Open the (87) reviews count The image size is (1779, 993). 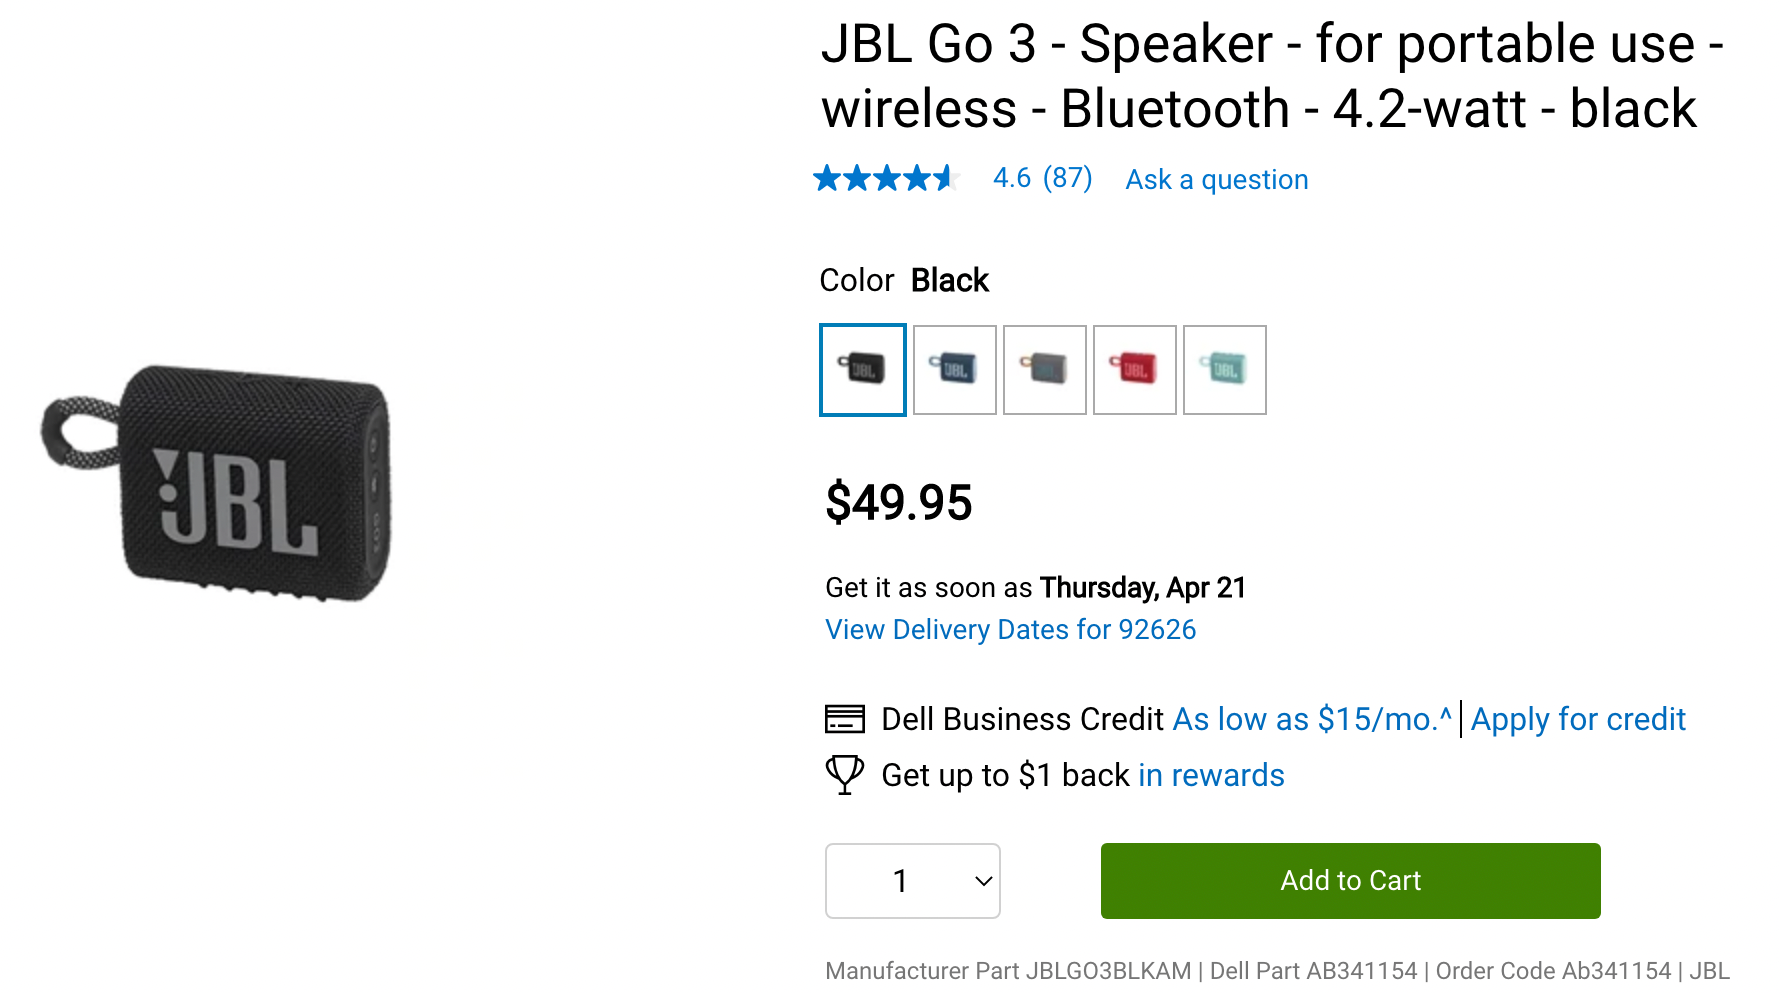tap(1067, 179)
